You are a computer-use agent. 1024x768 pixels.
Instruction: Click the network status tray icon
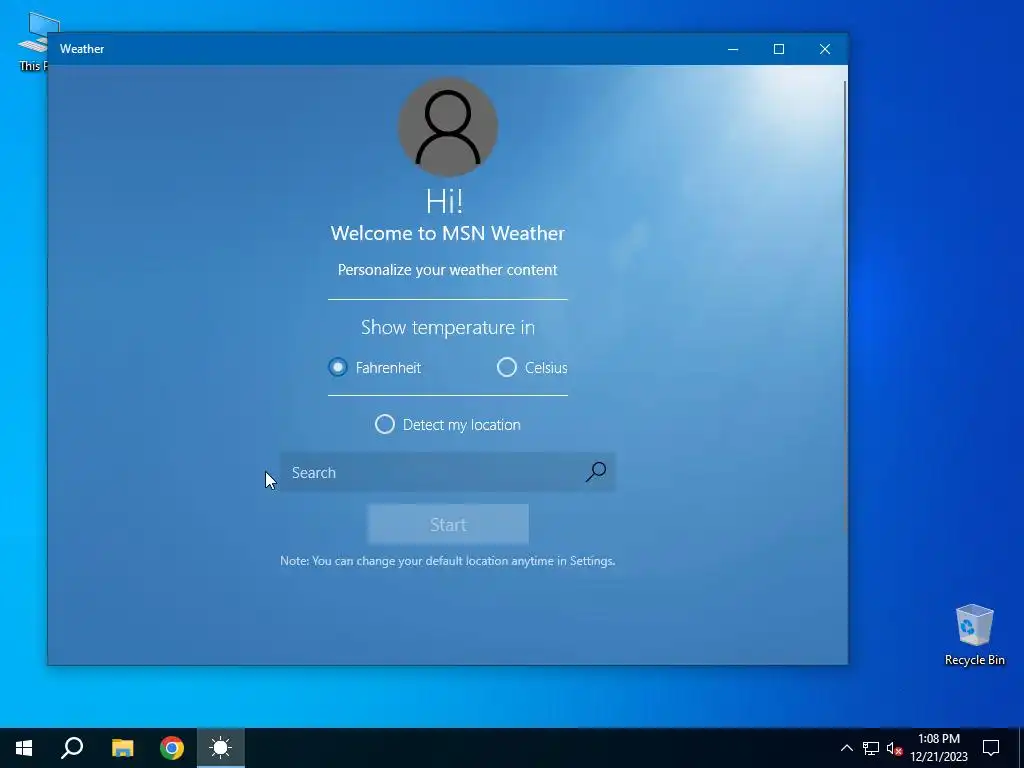[x=871, y=748]
